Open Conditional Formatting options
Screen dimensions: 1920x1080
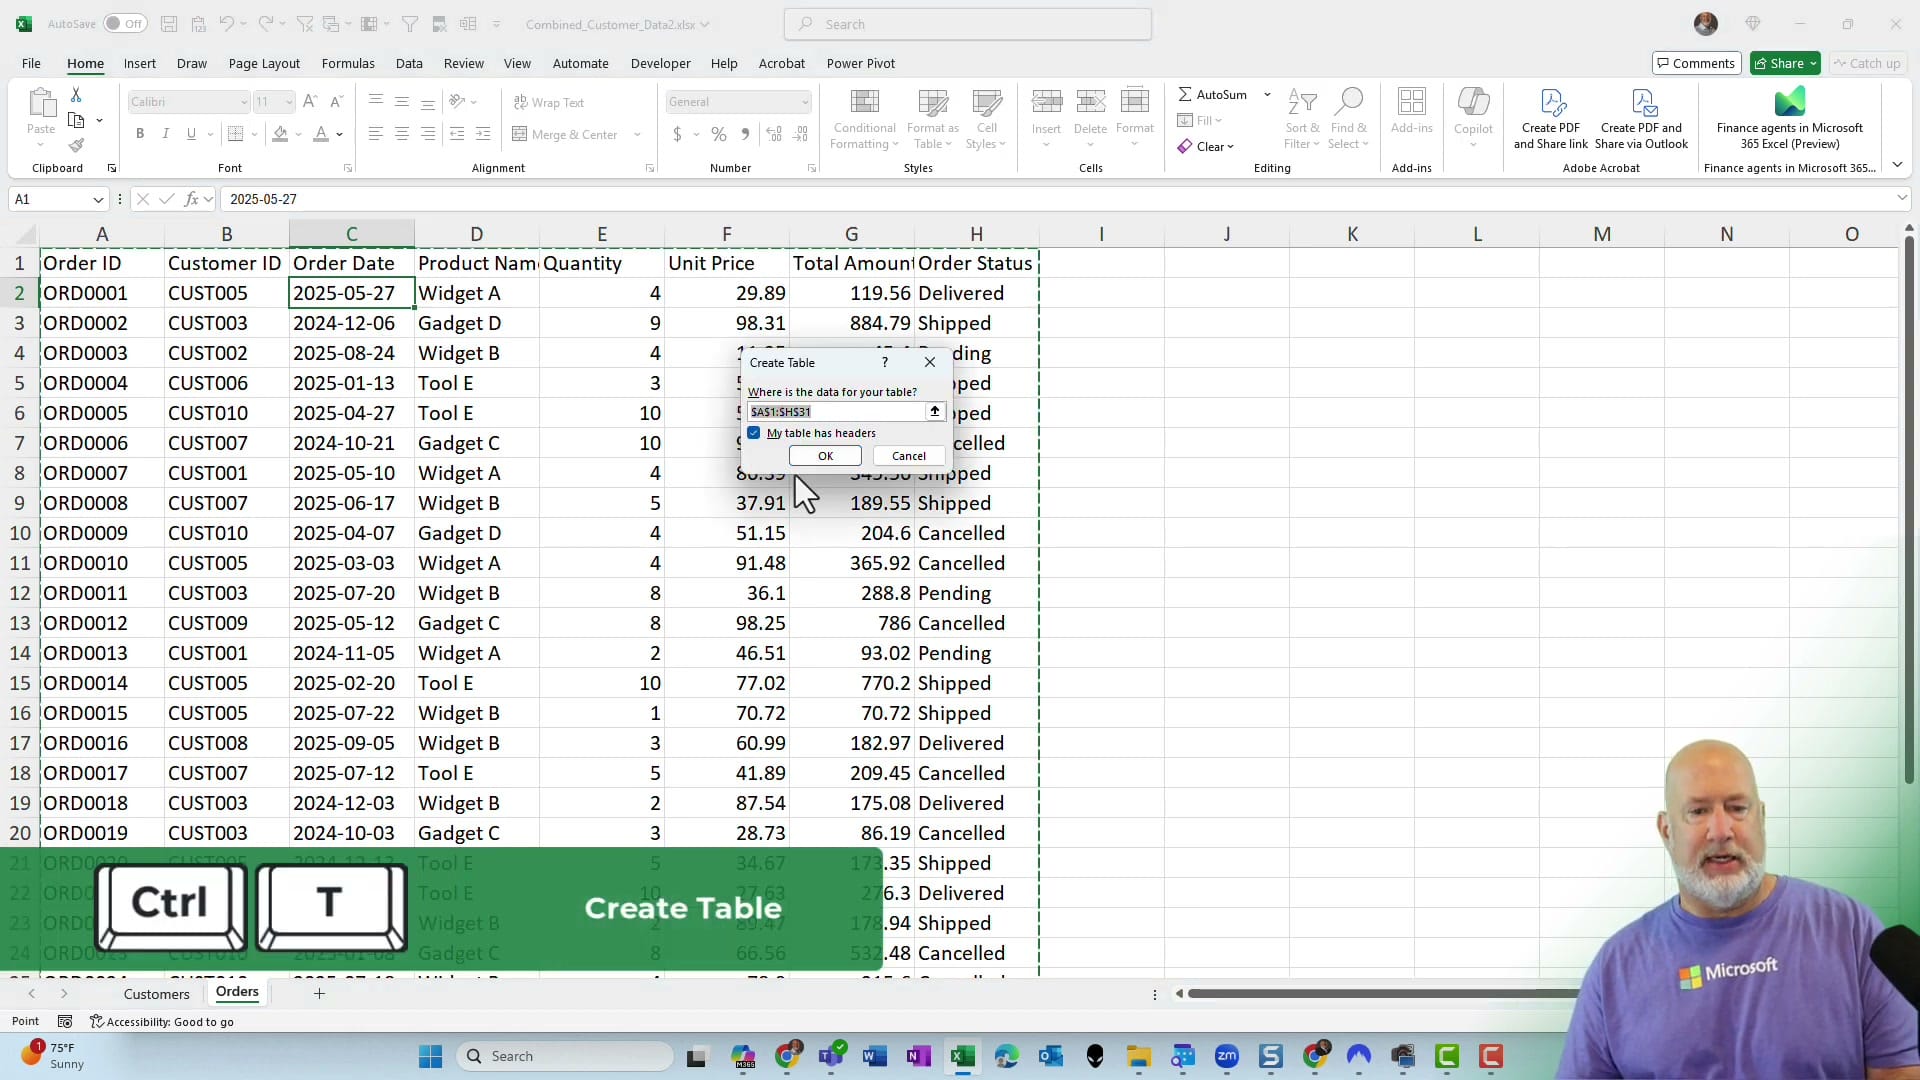tap(864, 117)
